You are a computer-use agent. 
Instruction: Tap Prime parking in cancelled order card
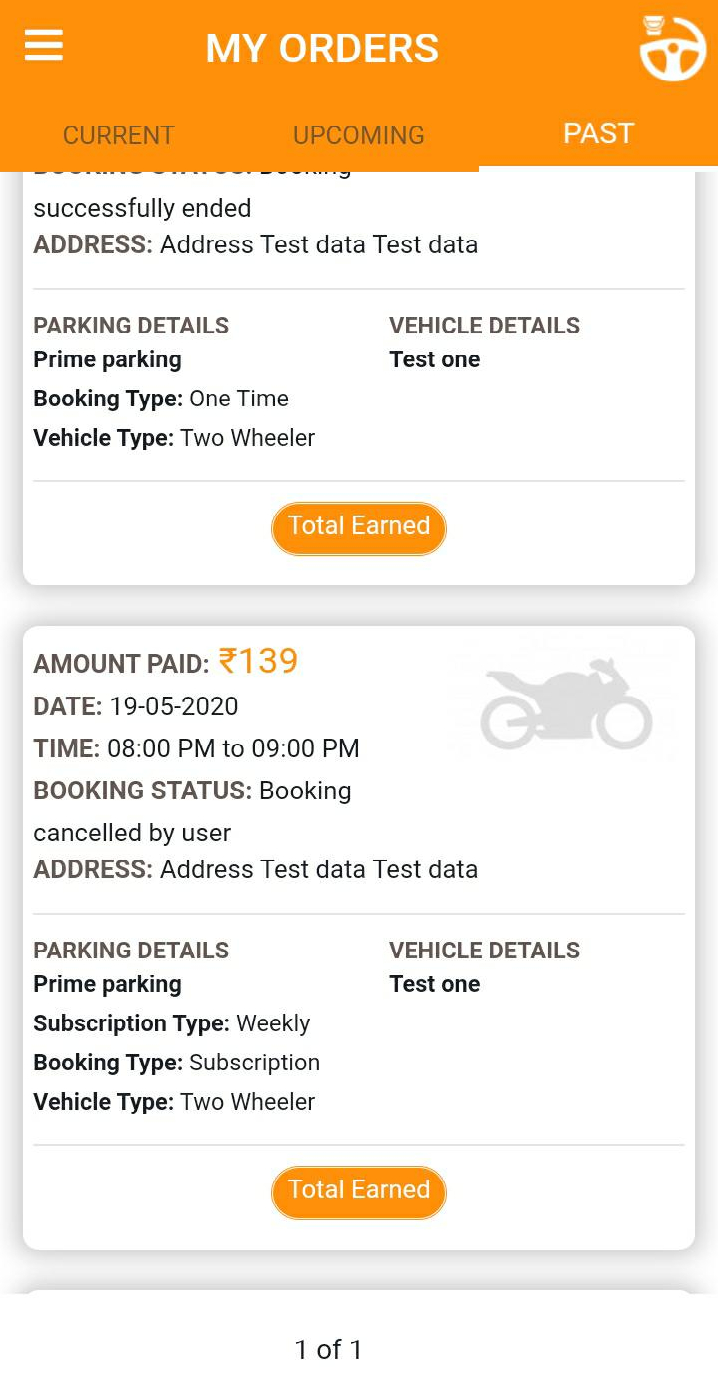tap(107, 984)
